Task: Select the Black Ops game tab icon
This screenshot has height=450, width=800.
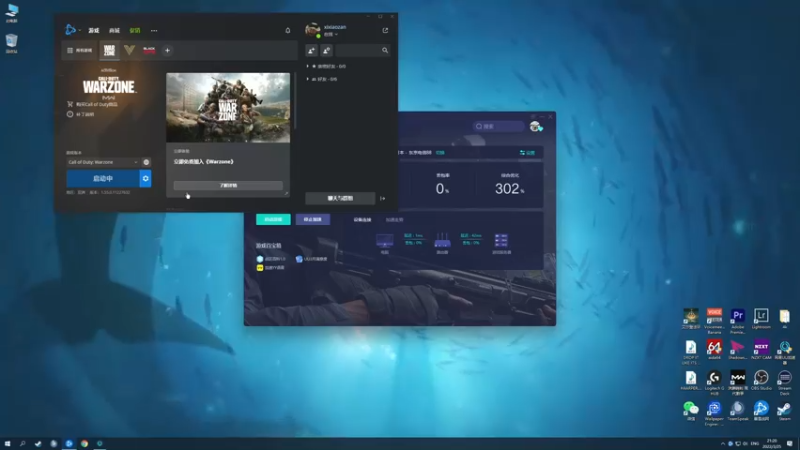Action: point(149,50)
